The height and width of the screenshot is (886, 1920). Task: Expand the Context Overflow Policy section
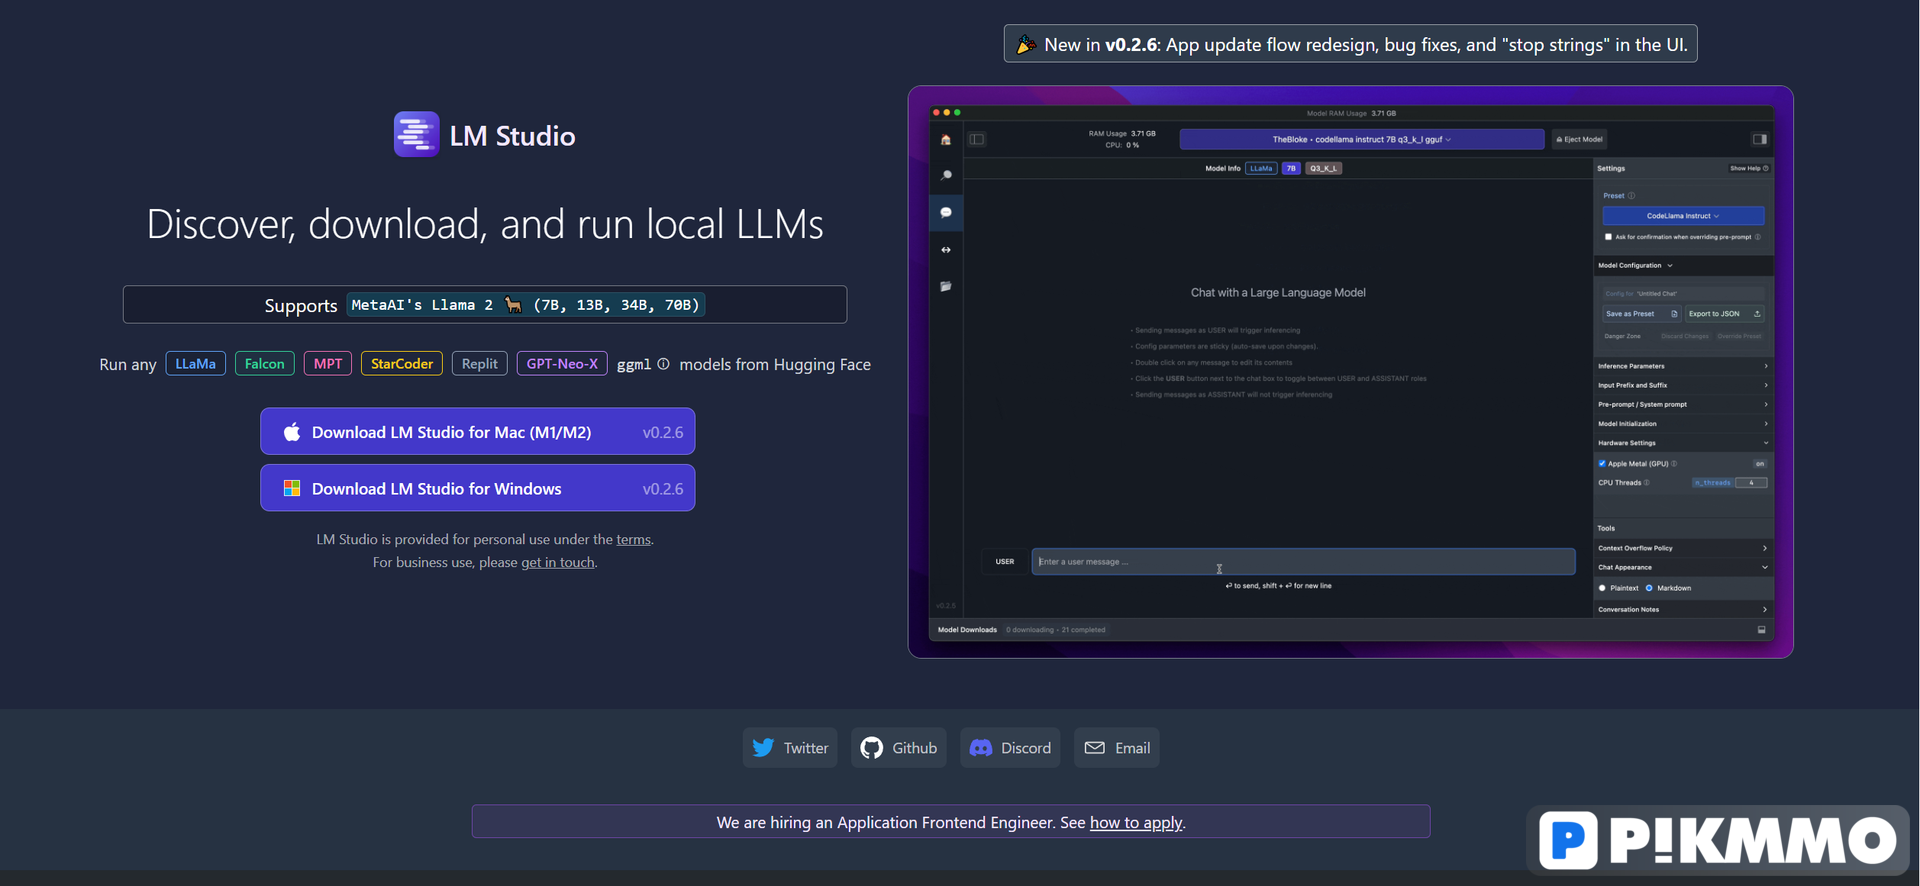(x=1683, y=548)
